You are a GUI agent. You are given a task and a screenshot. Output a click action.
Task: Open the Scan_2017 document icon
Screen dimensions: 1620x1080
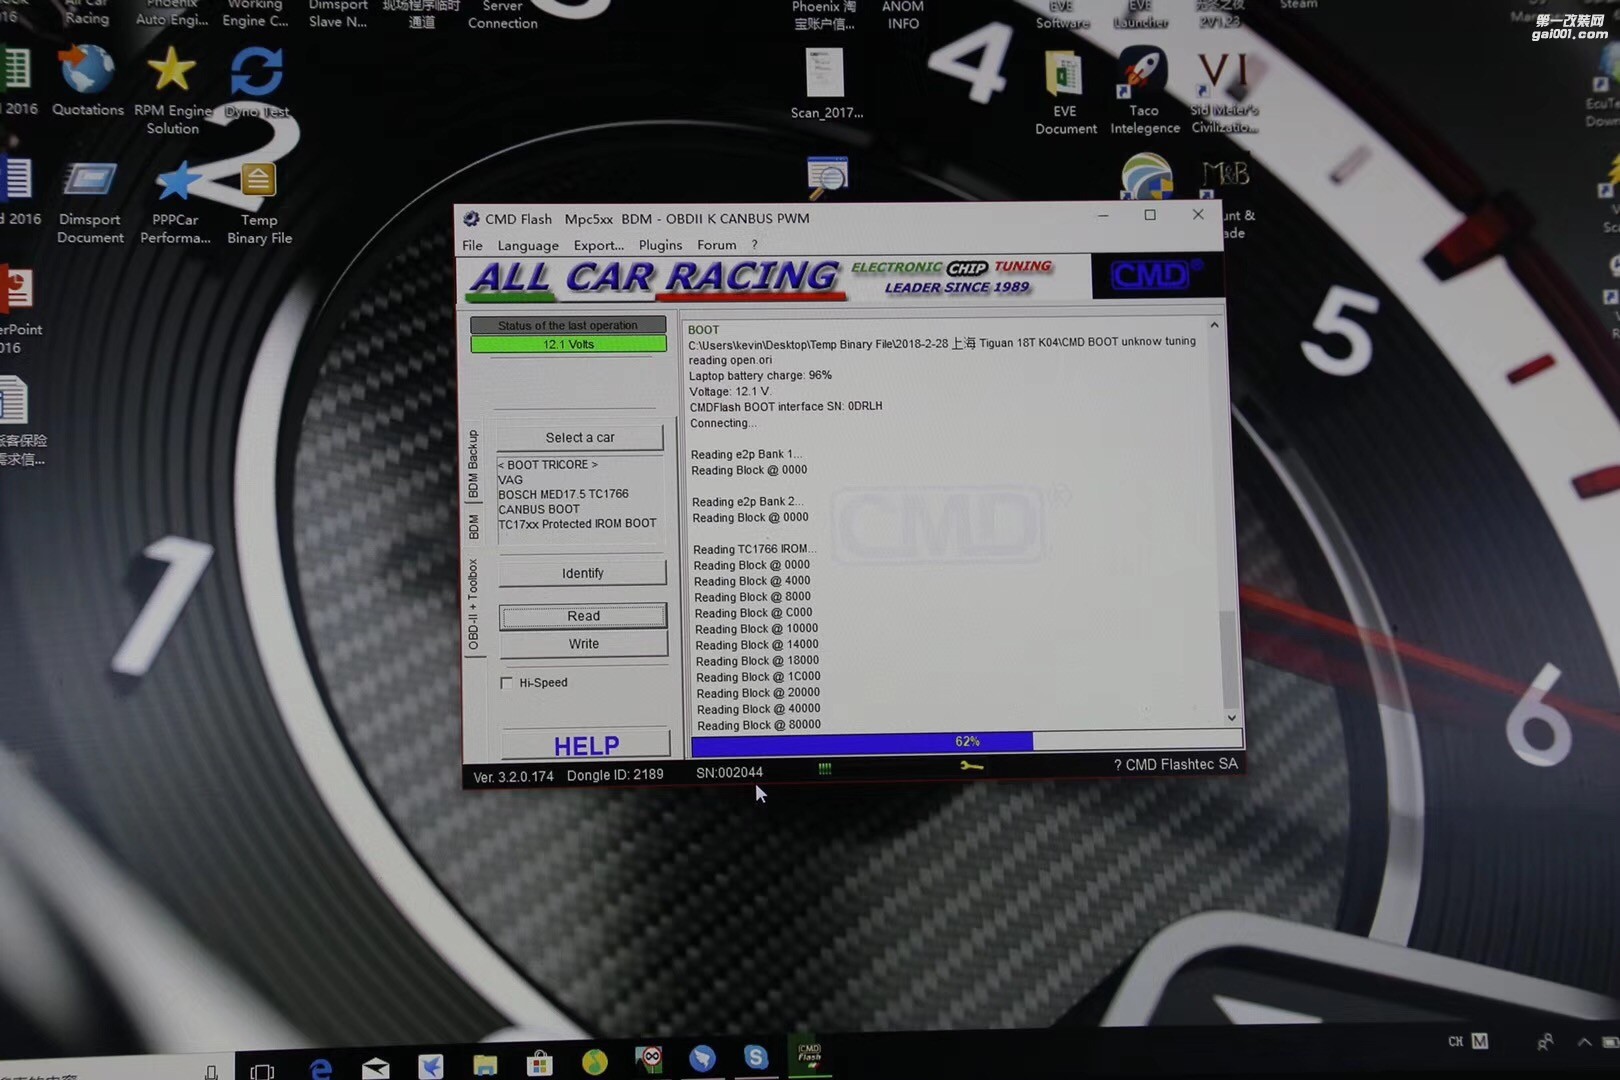826,84
